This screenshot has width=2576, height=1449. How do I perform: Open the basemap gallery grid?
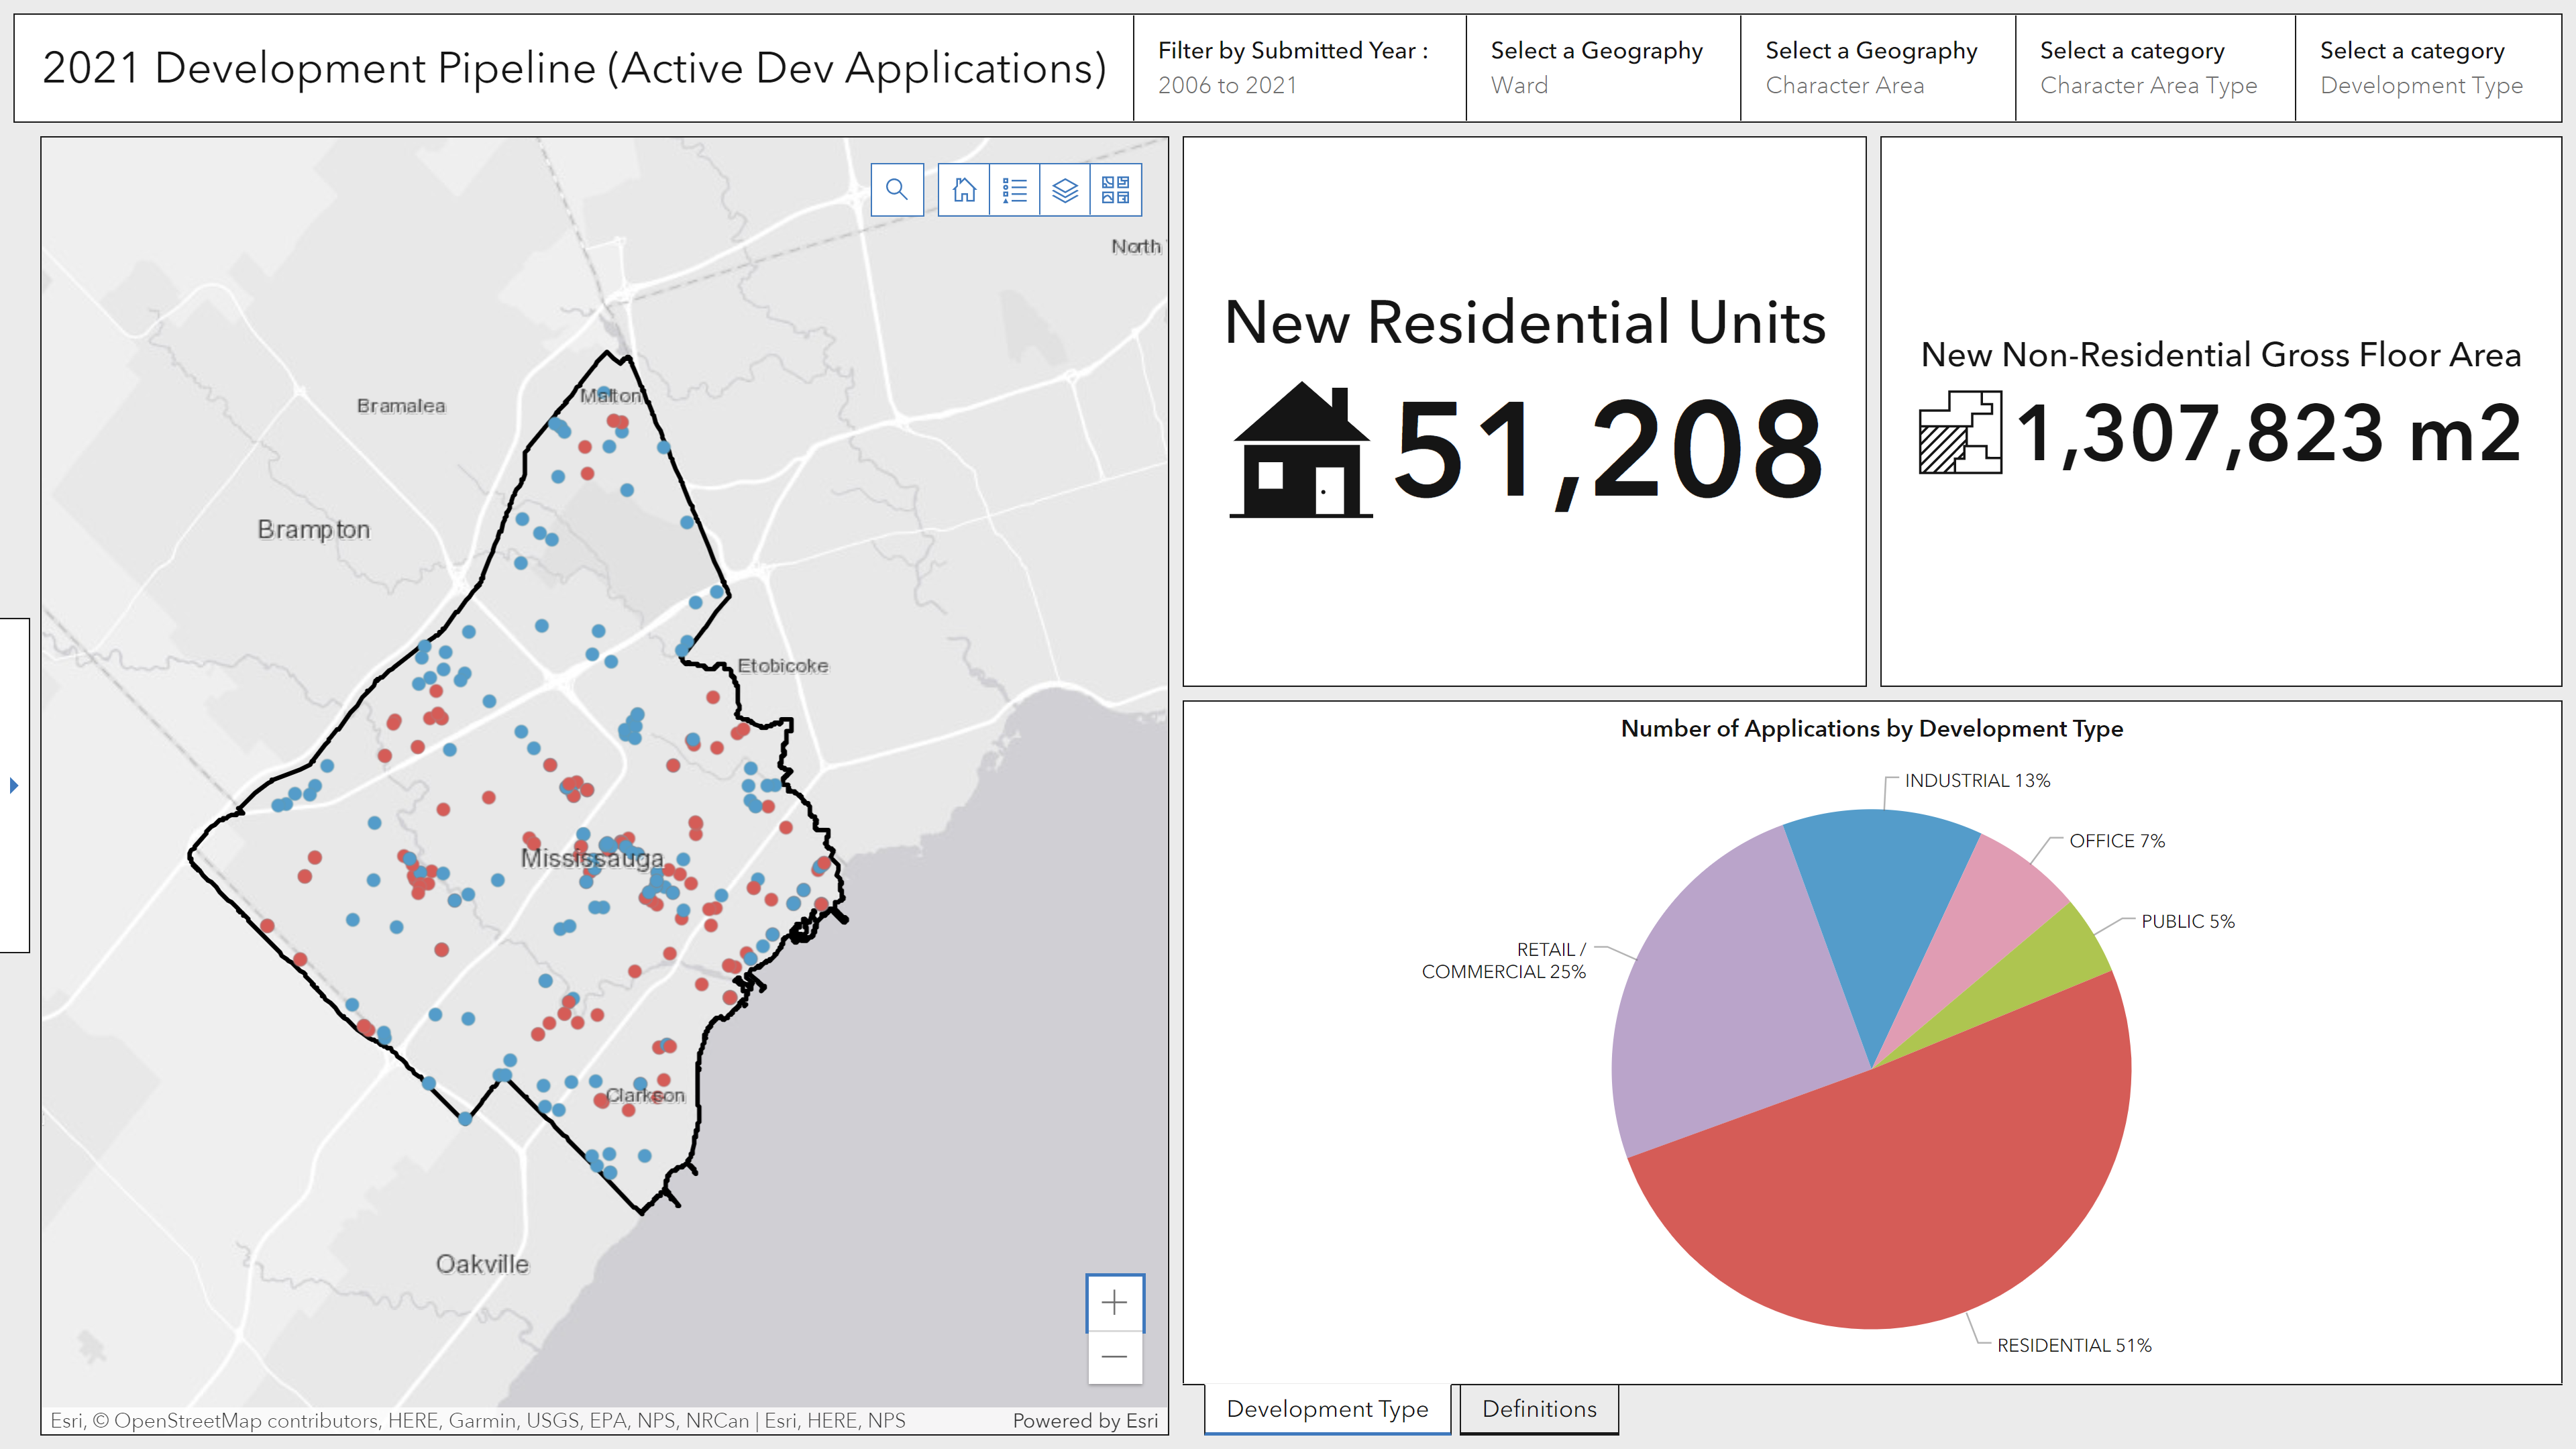point(1115,190)
